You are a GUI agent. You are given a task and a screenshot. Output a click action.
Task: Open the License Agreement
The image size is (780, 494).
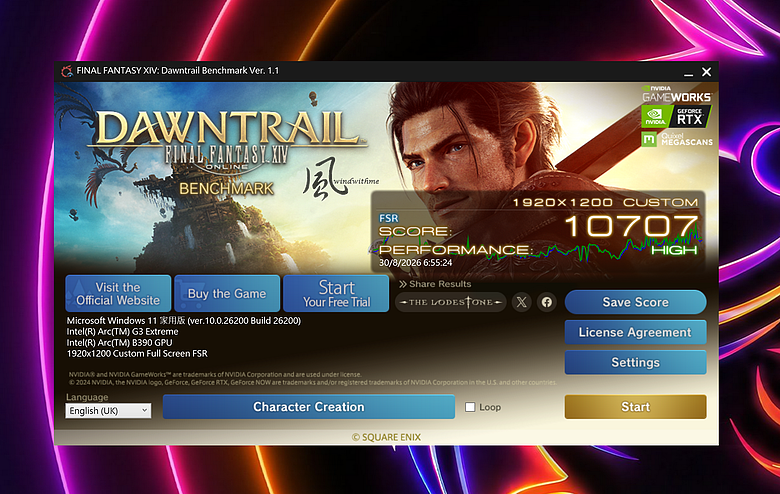point(635,332)
